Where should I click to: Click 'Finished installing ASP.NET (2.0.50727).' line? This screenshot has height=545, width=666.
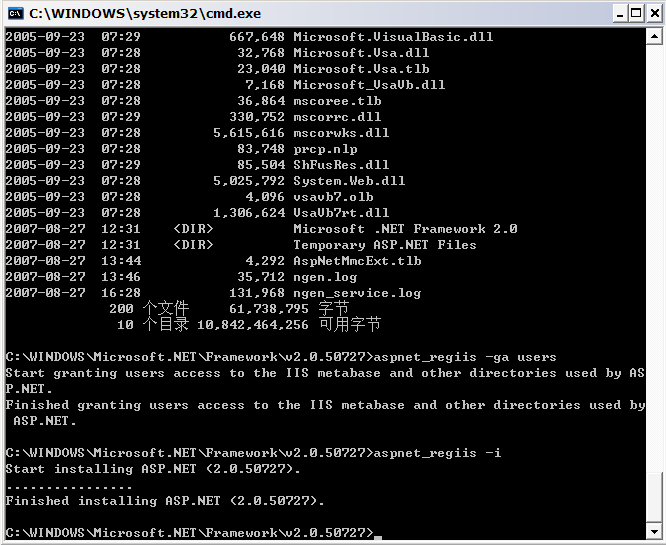(x=165, y=501)
